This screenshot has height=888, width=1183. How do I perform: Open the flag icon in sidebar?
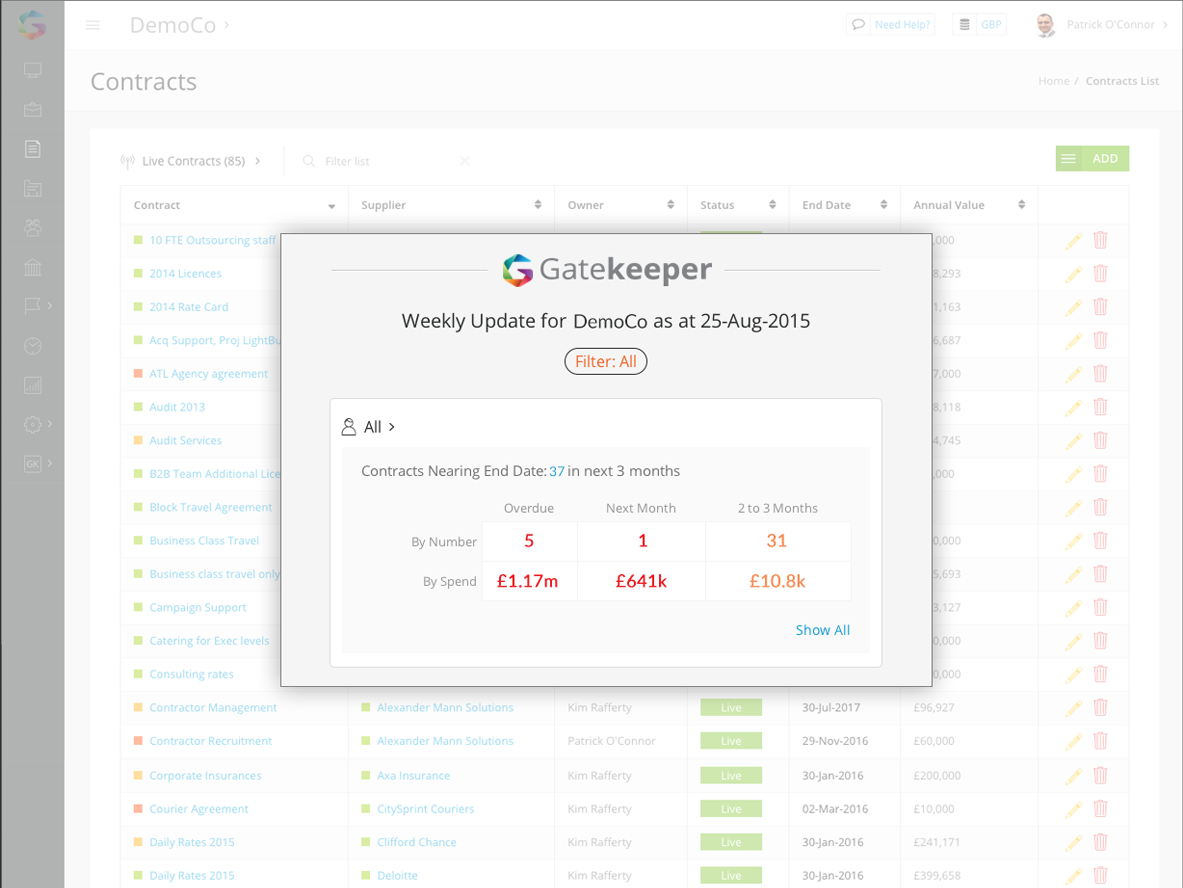point(32,306)
